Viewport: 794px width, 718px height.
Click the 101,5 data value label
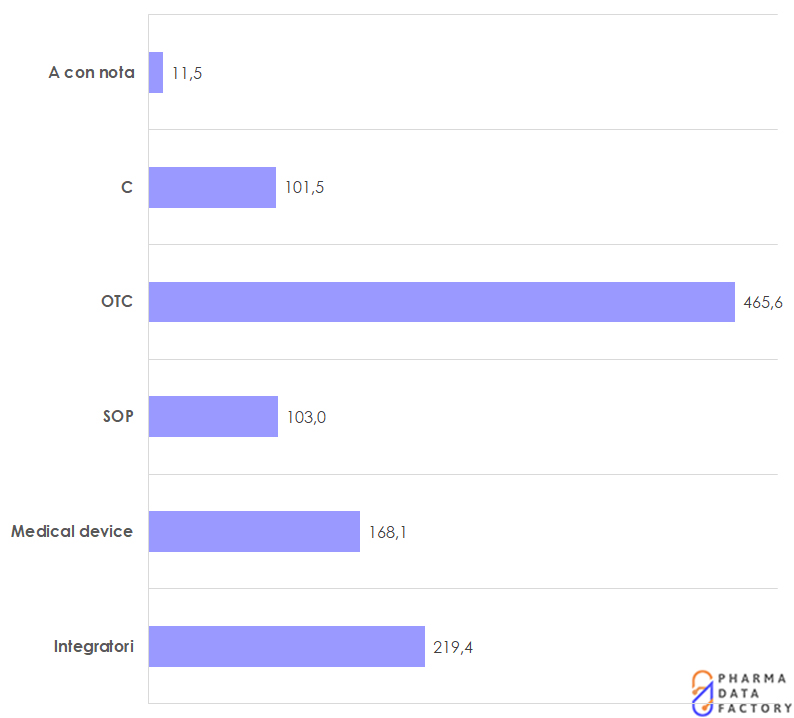click(x=304, y=188)
